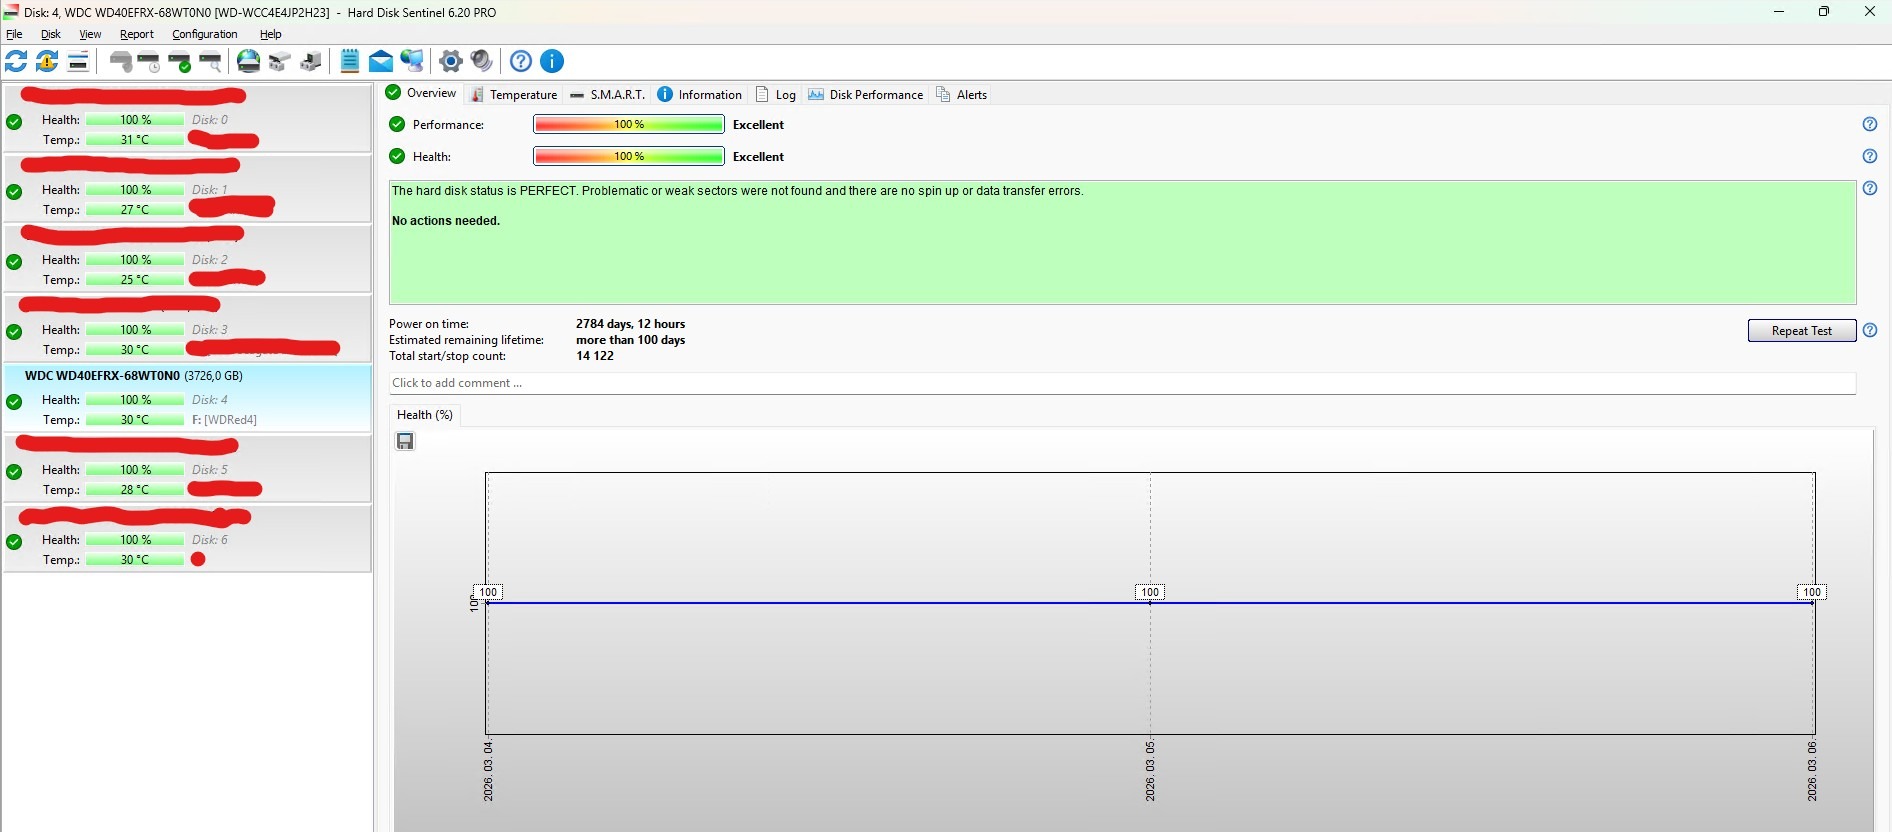This screenshot has height=832, width=1892.
Task: Select the Disk 0 entry
Action: (187, 118)
